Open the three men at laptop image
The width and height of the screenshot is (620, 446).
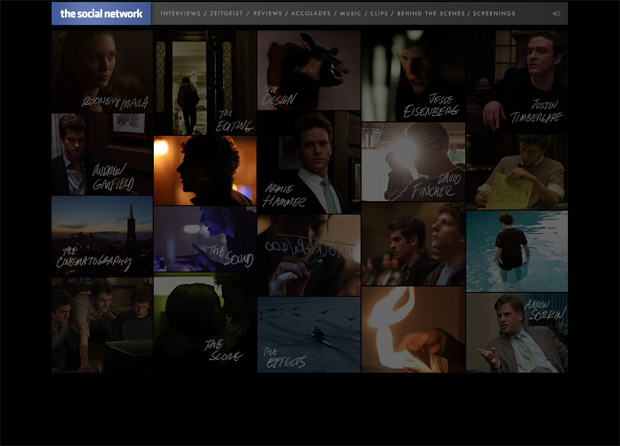point(102,325)
